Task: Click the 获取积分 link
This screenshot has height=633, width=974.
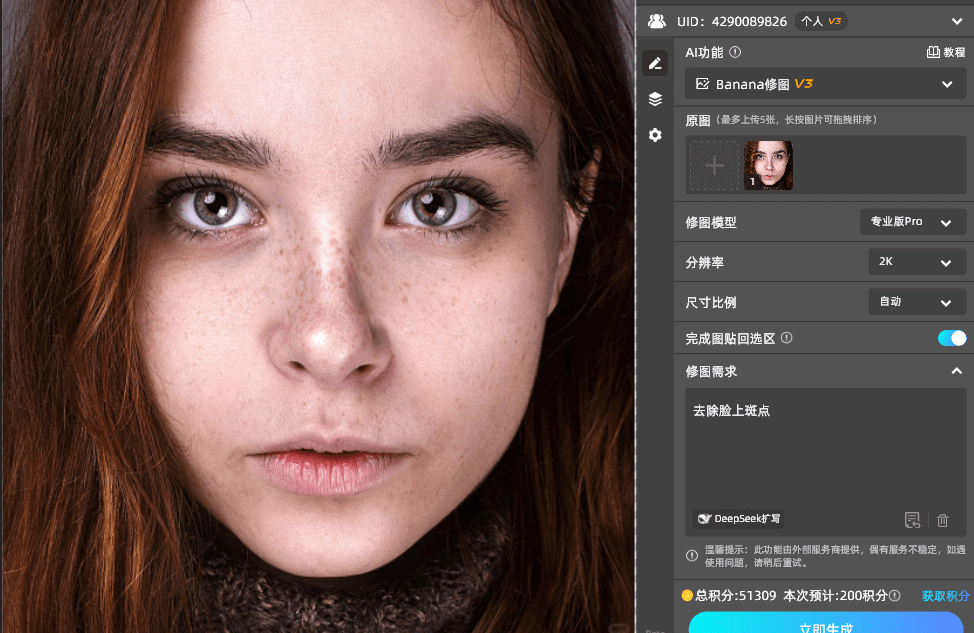Action: 945,595
